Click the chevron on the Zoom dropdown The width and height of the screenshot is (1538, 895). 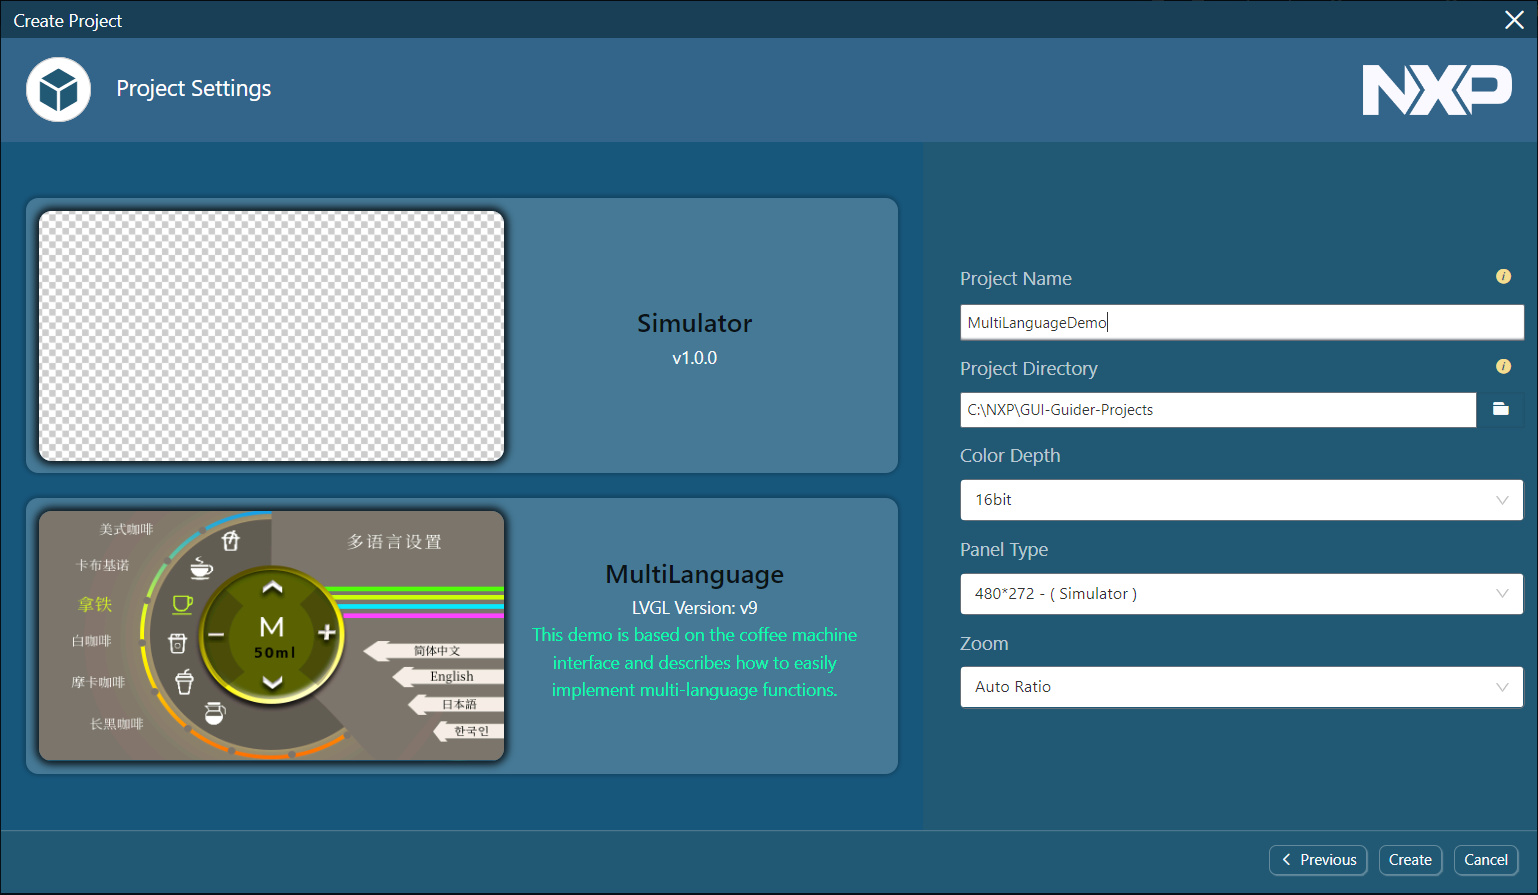point(1503,687)
